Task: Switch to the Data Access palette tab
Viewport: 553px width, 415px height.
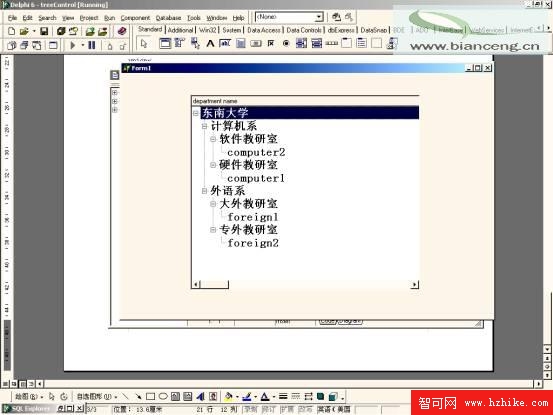Action: click(x=264, y=30)
